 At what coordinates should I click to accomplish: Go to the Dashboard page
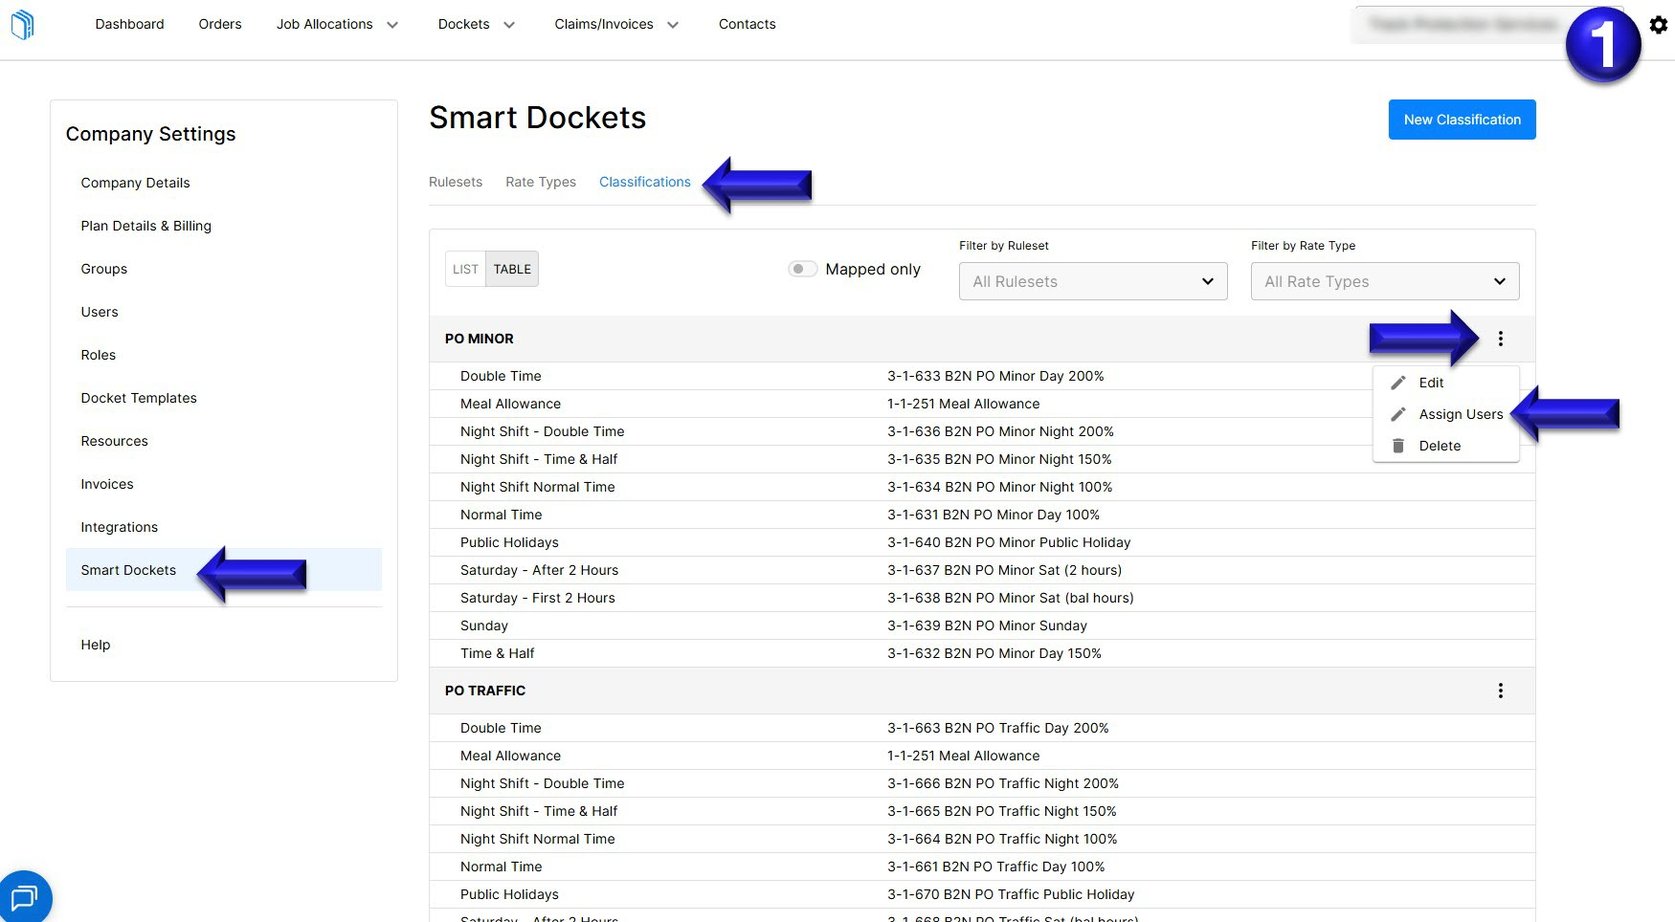pyautogui.click(x=129, y=24)
